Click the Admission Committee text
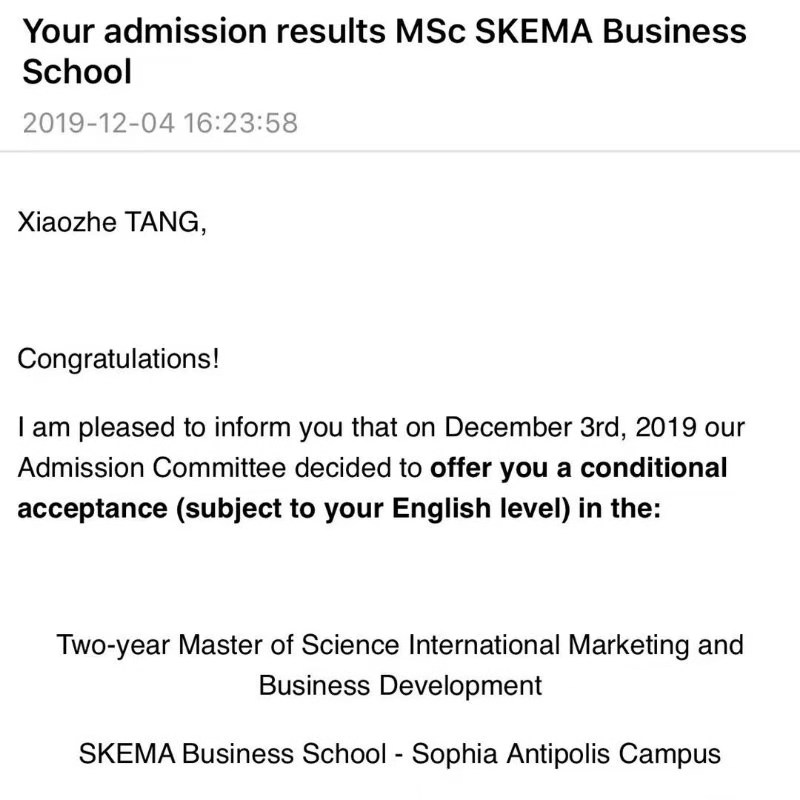The image size is (800, 800). [x=152, y=468]
